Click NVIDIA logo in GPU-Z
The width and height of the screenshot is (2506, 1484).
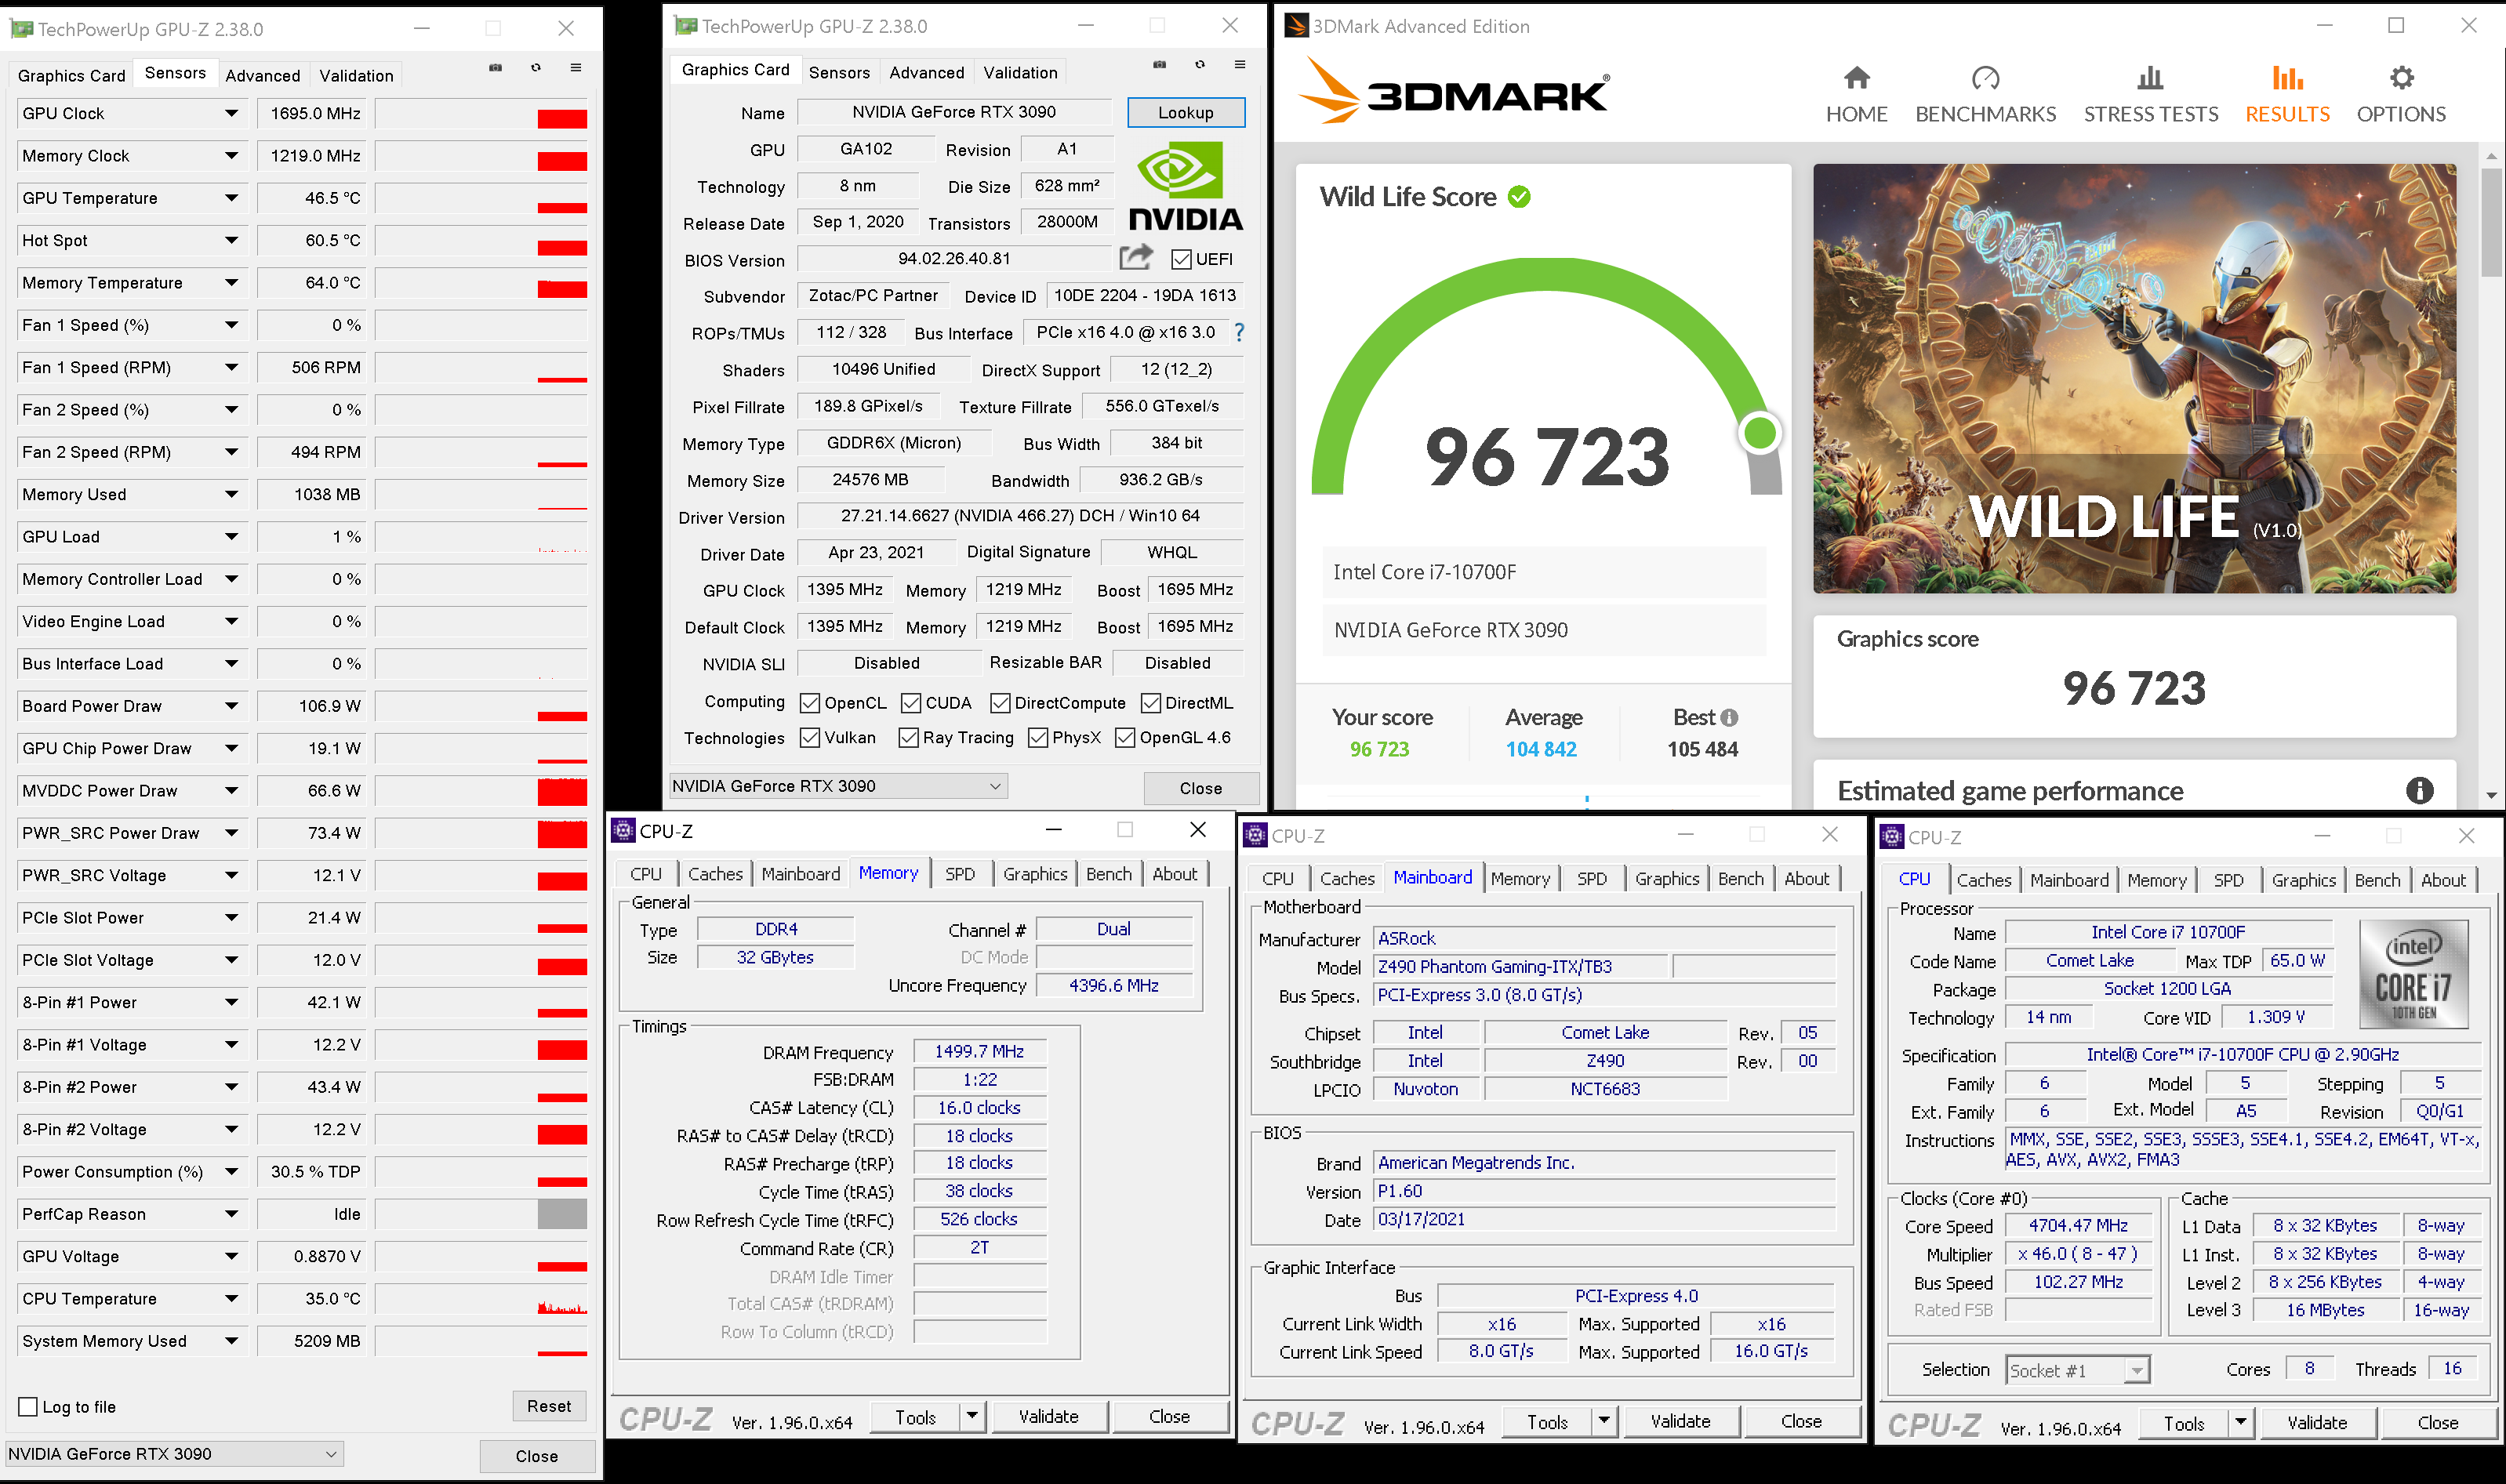pyautogui.click(x=1185, y=186)
